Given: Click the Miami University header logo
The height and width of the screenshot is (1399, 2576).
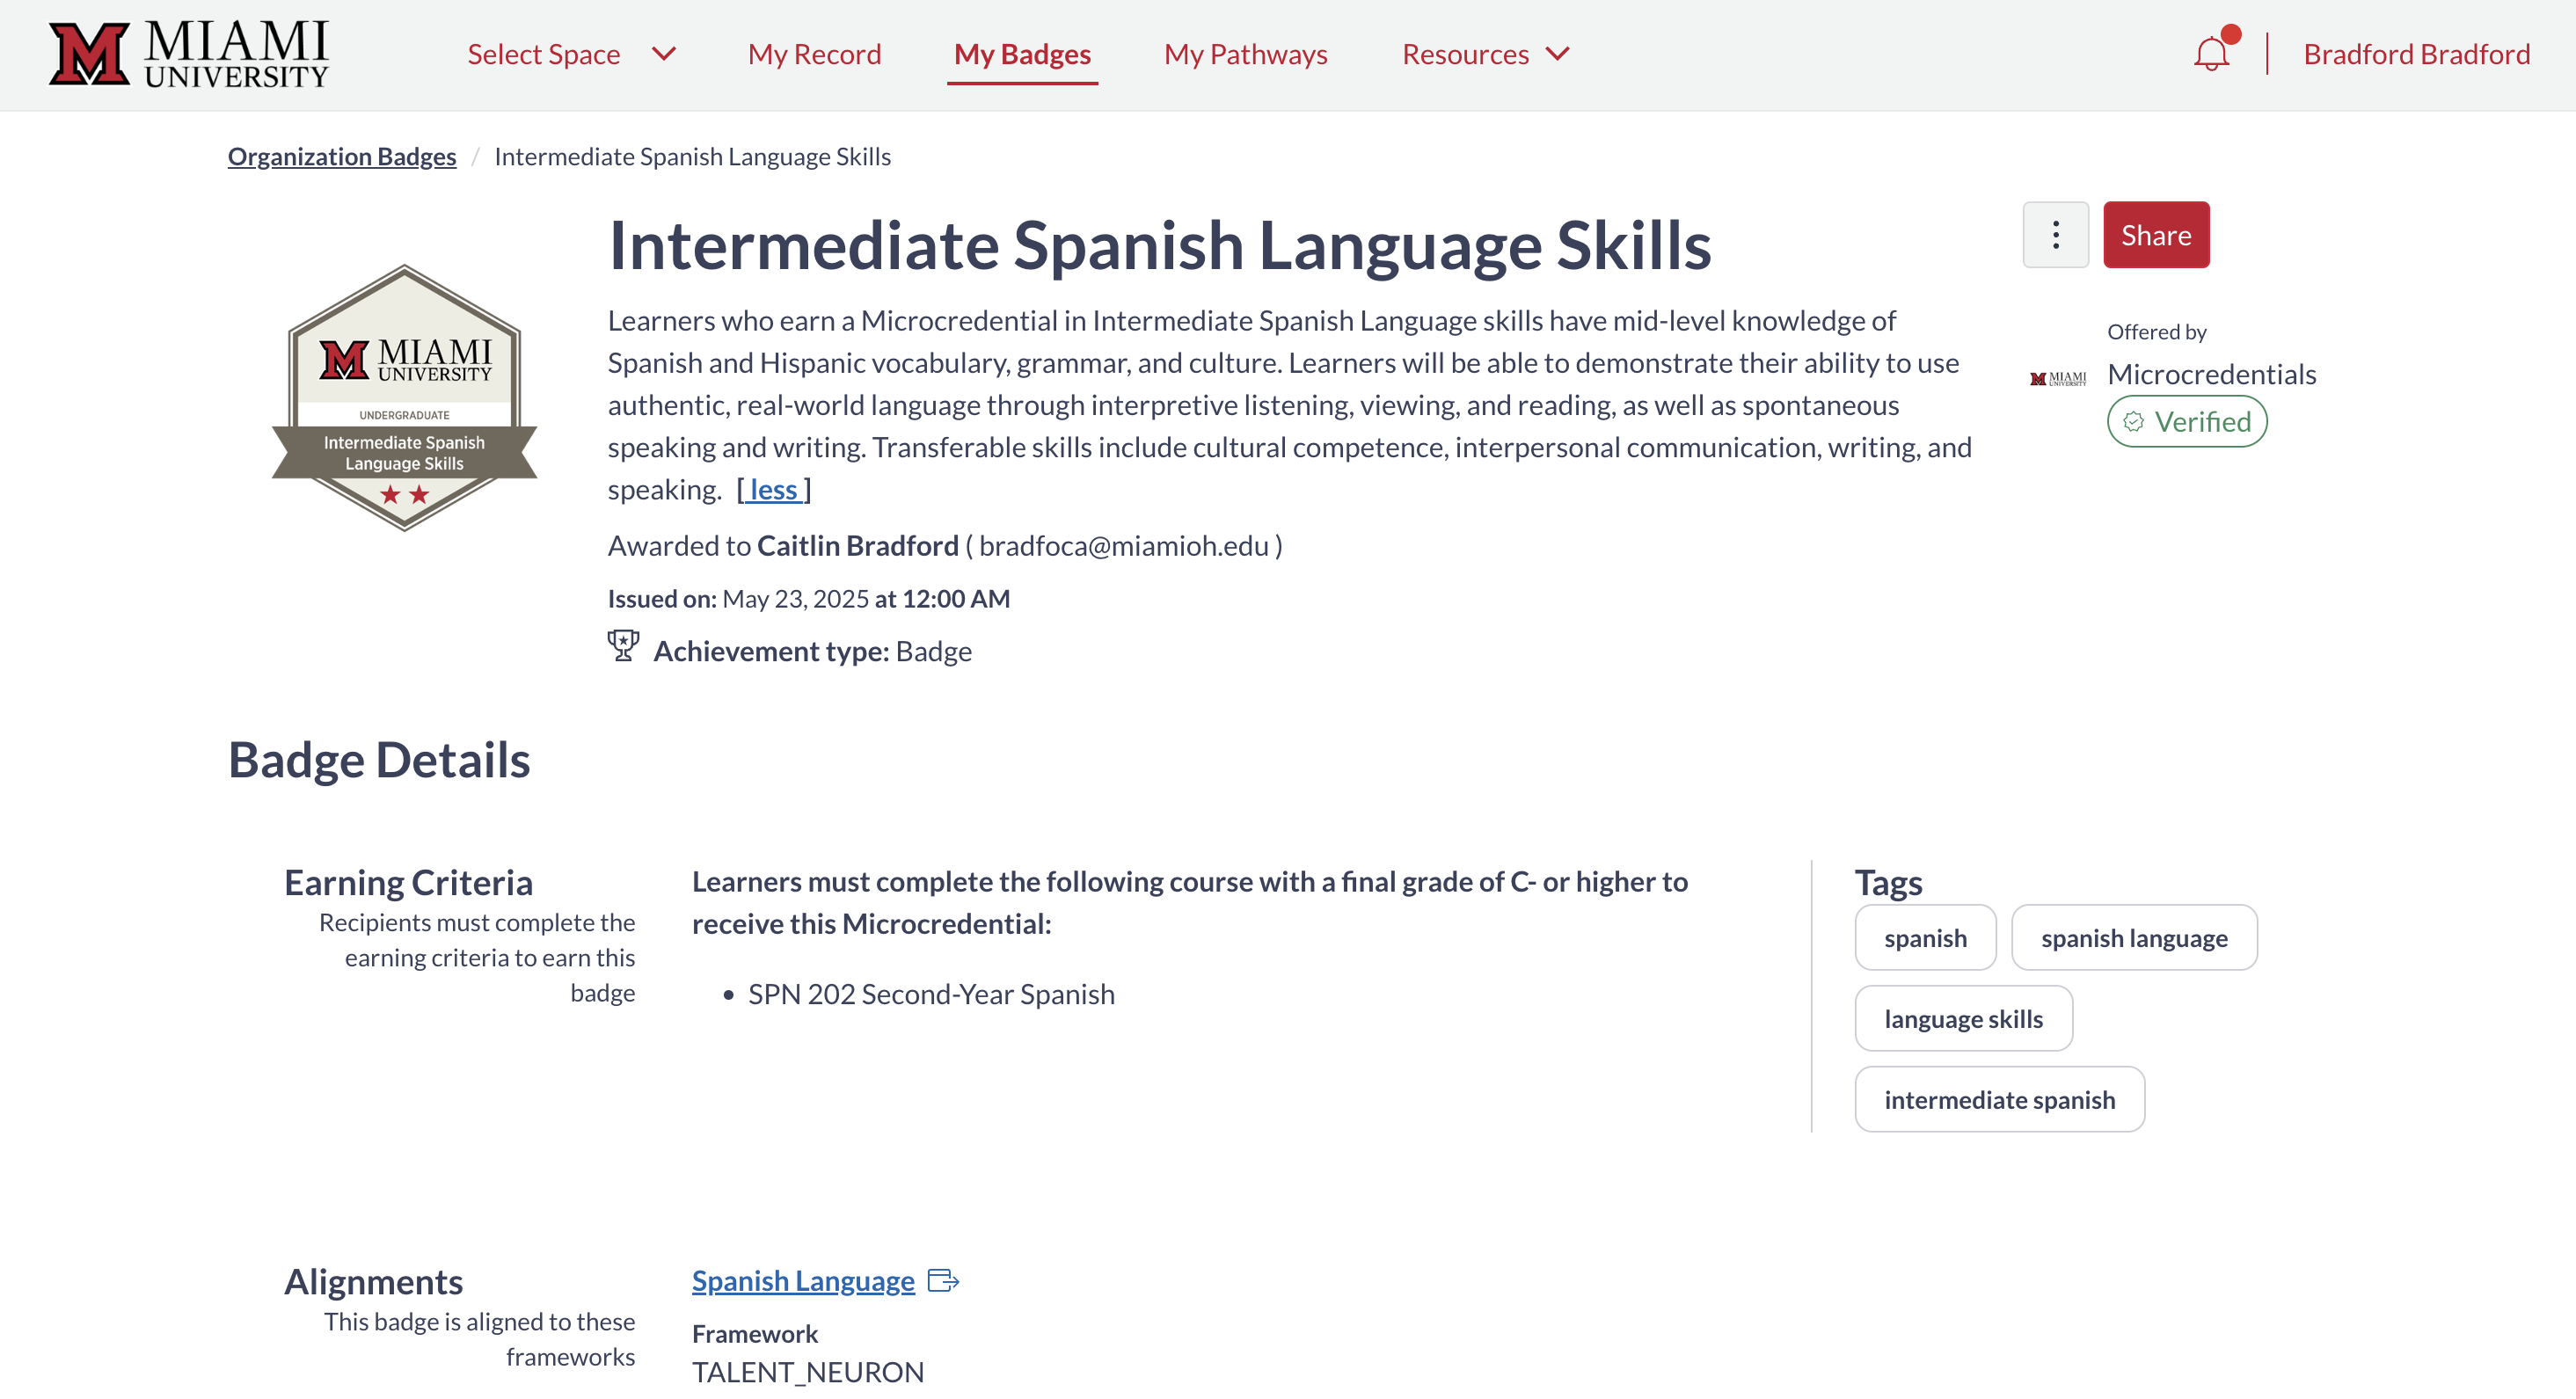Looking at the screenshot, I should 189,54.
